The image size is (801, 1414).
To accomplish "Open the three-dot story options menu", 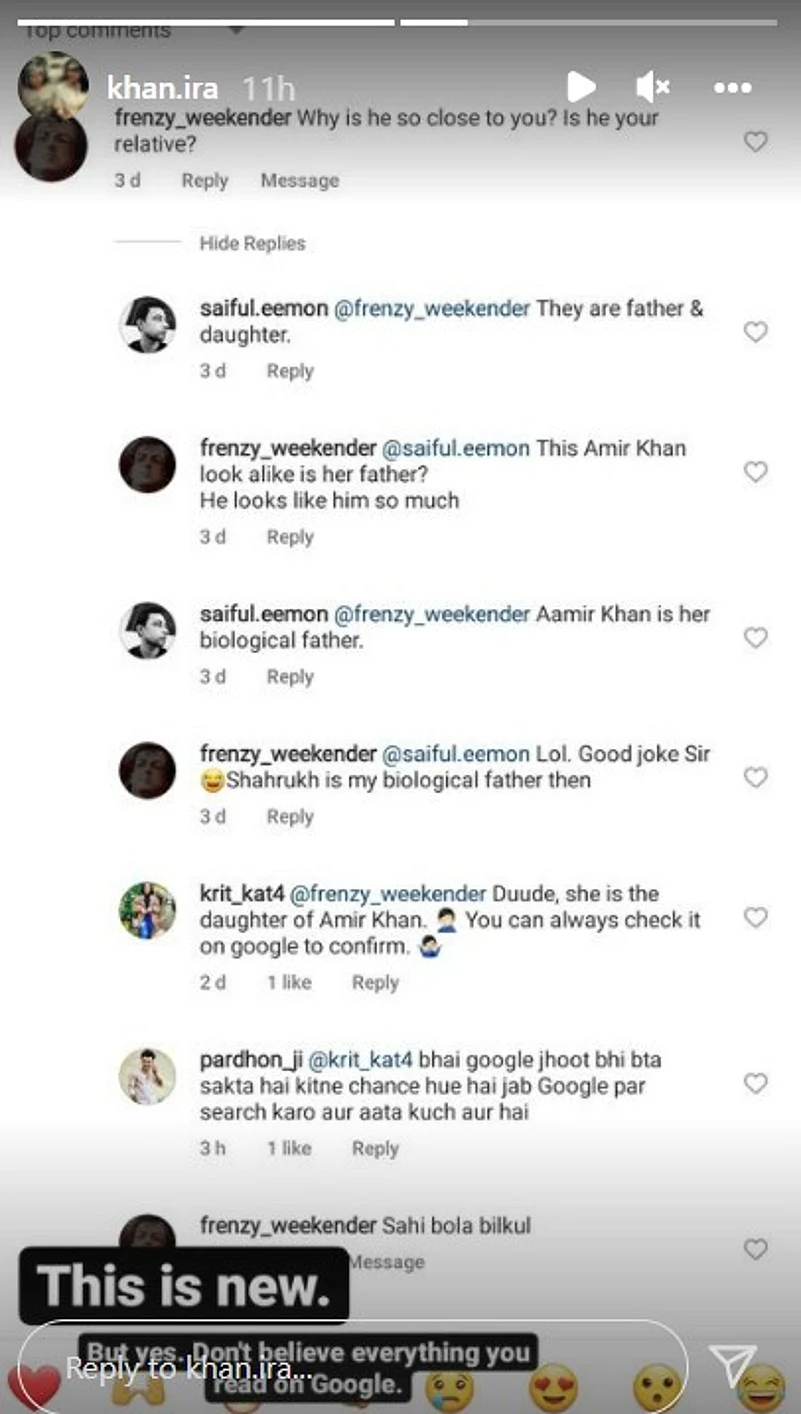I will coord(732,88).
